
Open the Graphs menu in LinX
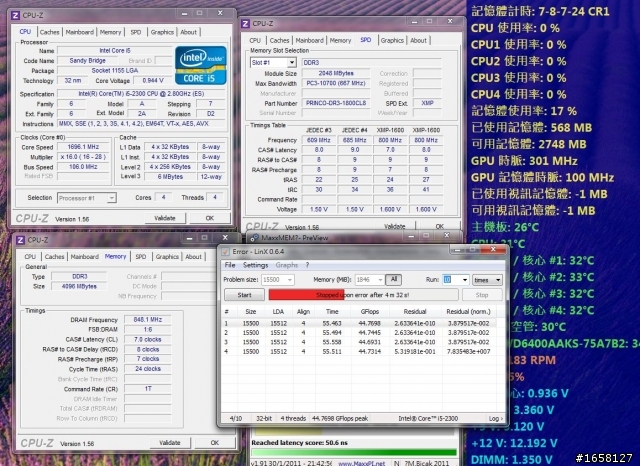click(287, 265)
